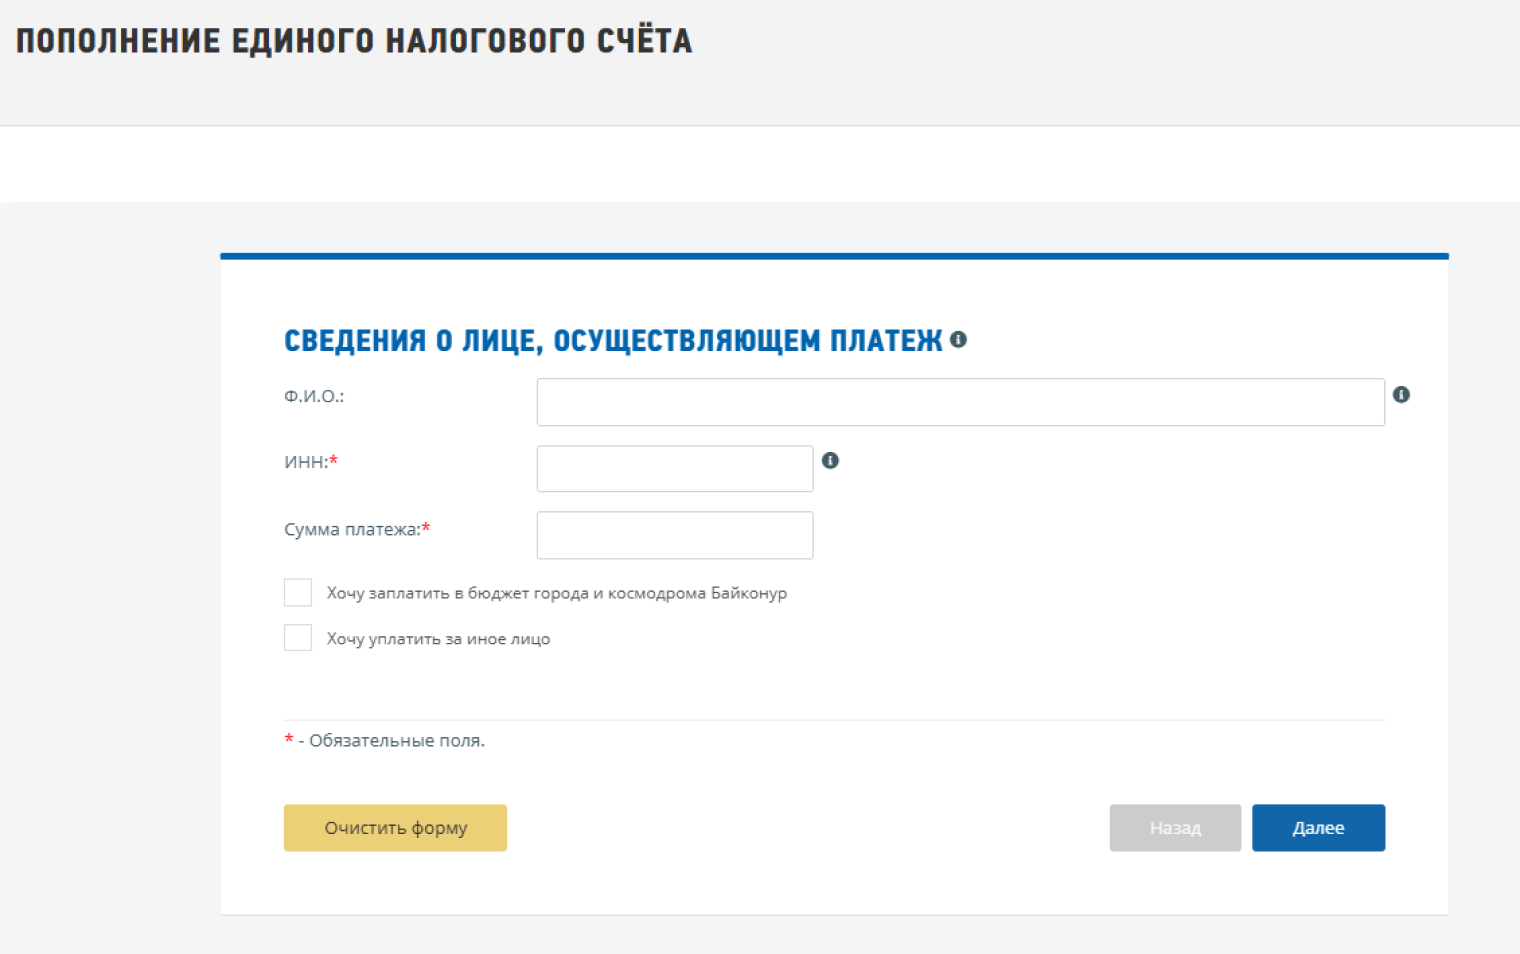The image size is (1520, 954).
Task: Click into the ИНН input field
Action: click(674, 469)
